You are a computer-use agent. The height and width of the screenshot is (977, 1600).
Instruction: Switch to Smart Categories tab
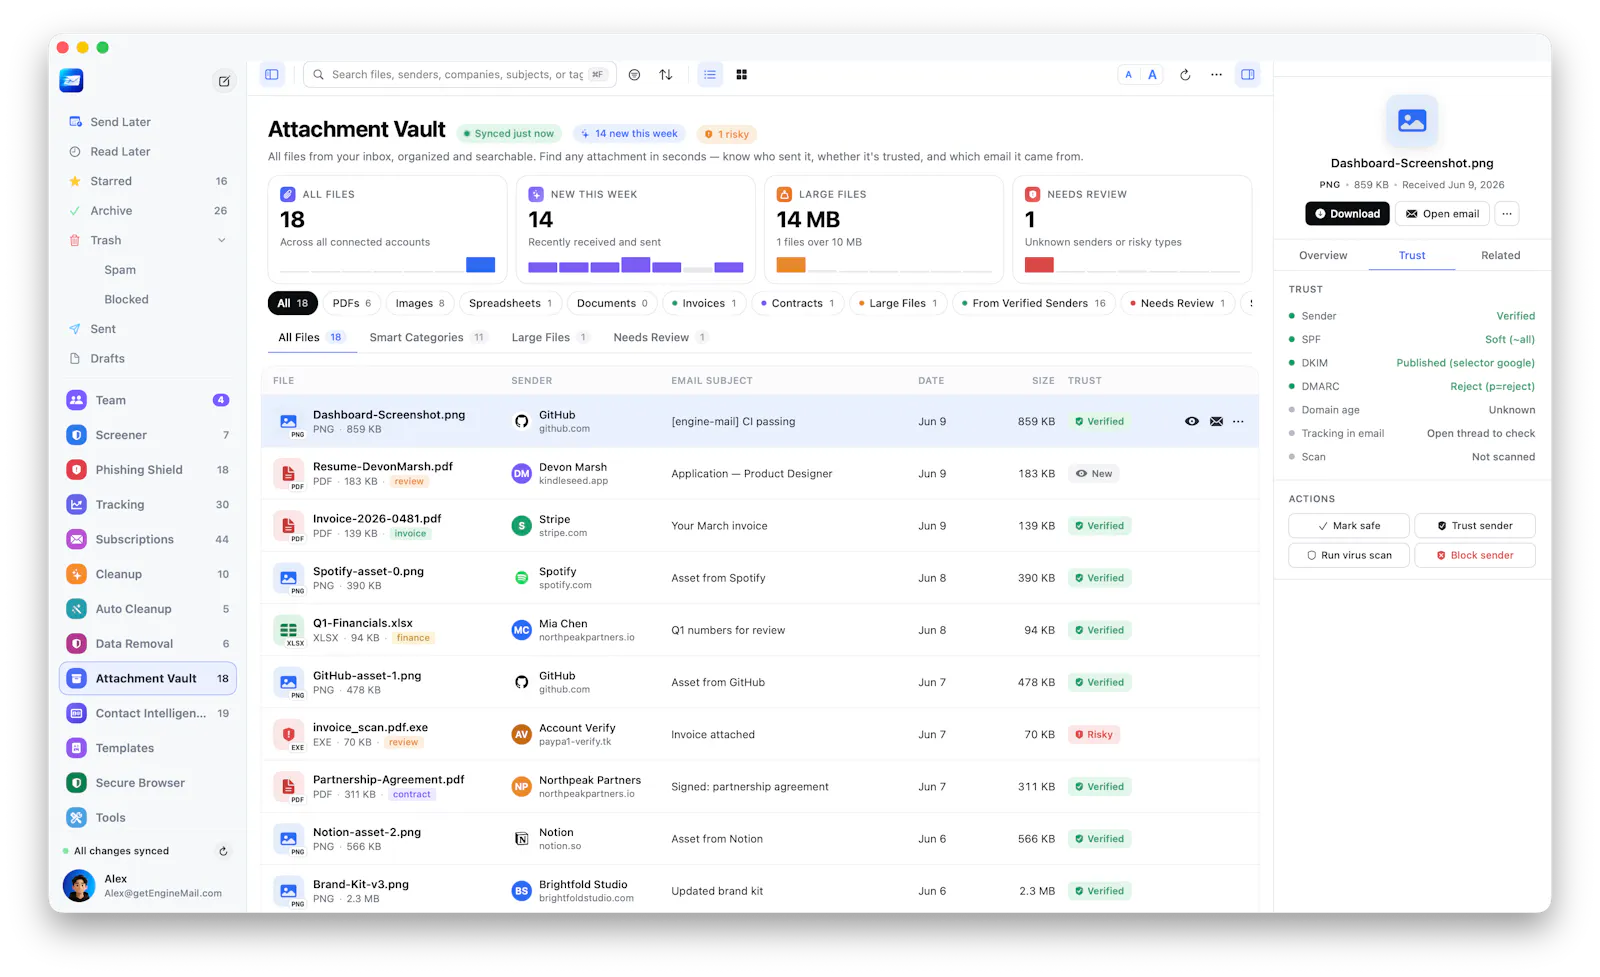pos(427,338)
